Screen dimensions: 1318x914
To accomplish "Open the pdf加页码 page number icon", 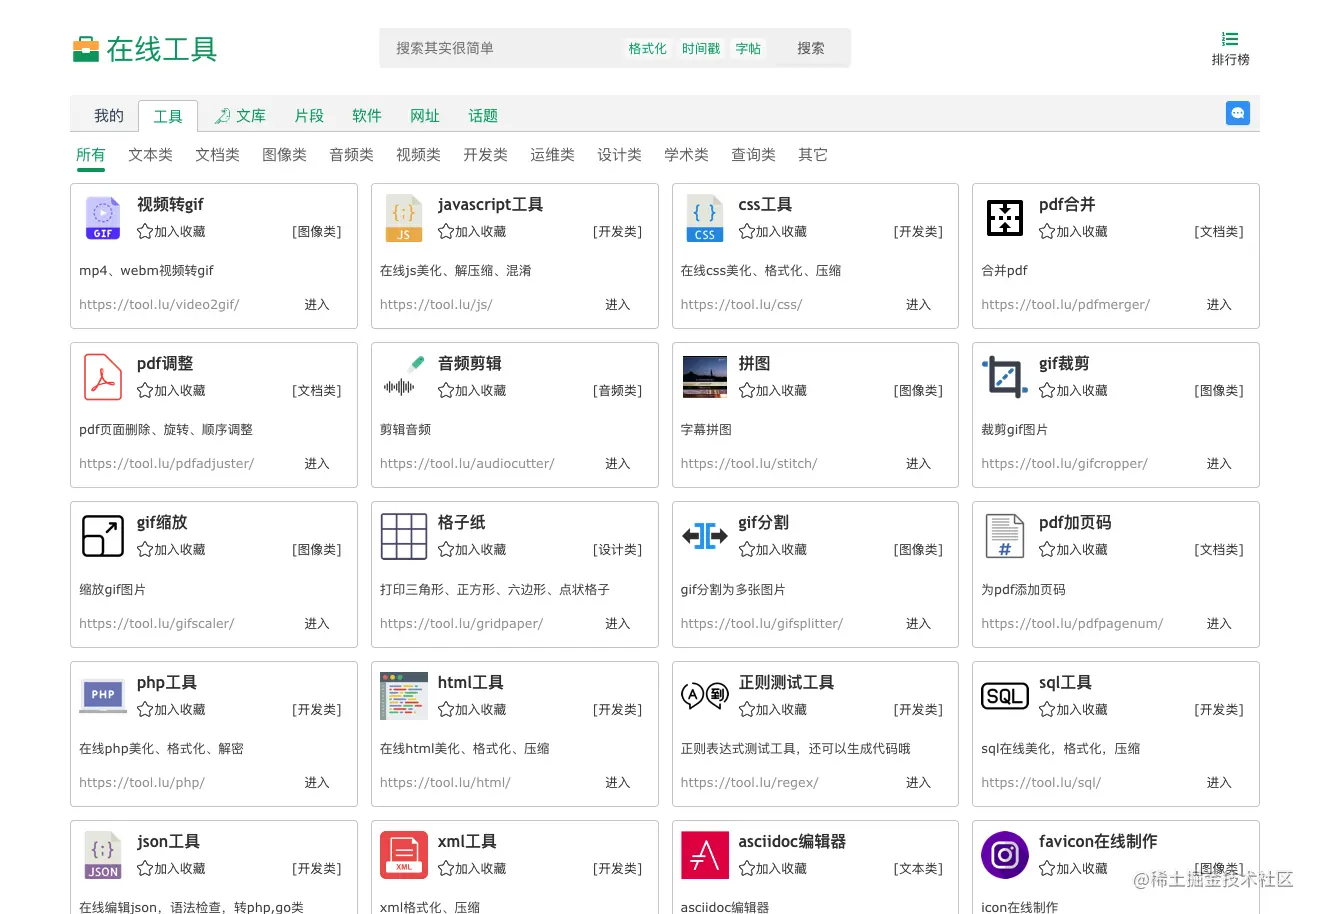I will 1005,536.
